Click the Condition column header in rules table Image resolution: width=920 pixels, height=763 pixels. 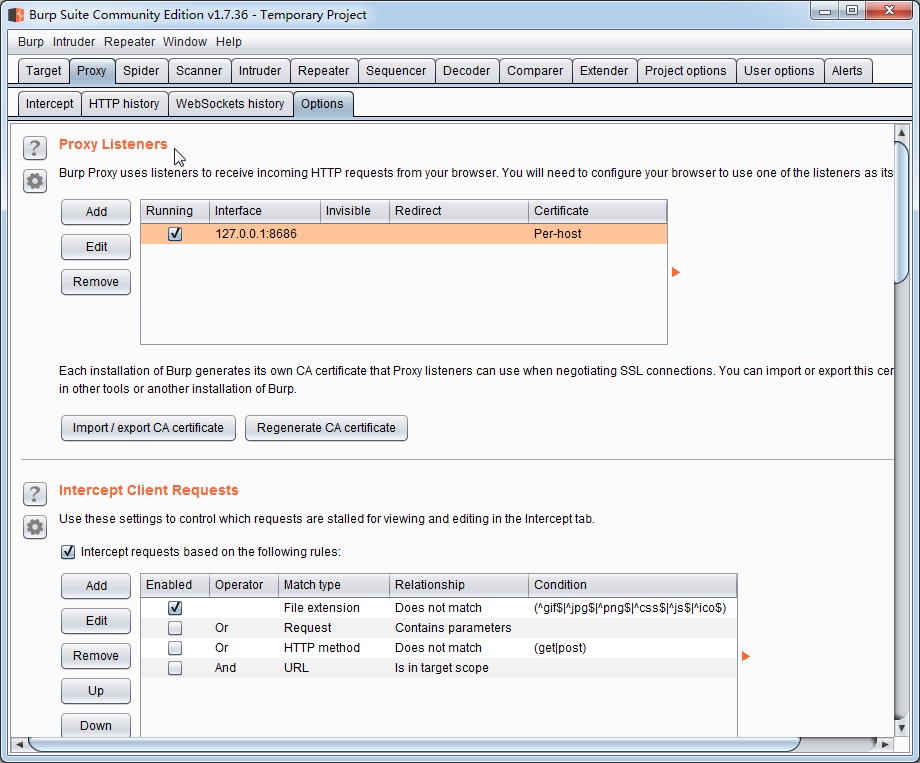tap(632, 585)
